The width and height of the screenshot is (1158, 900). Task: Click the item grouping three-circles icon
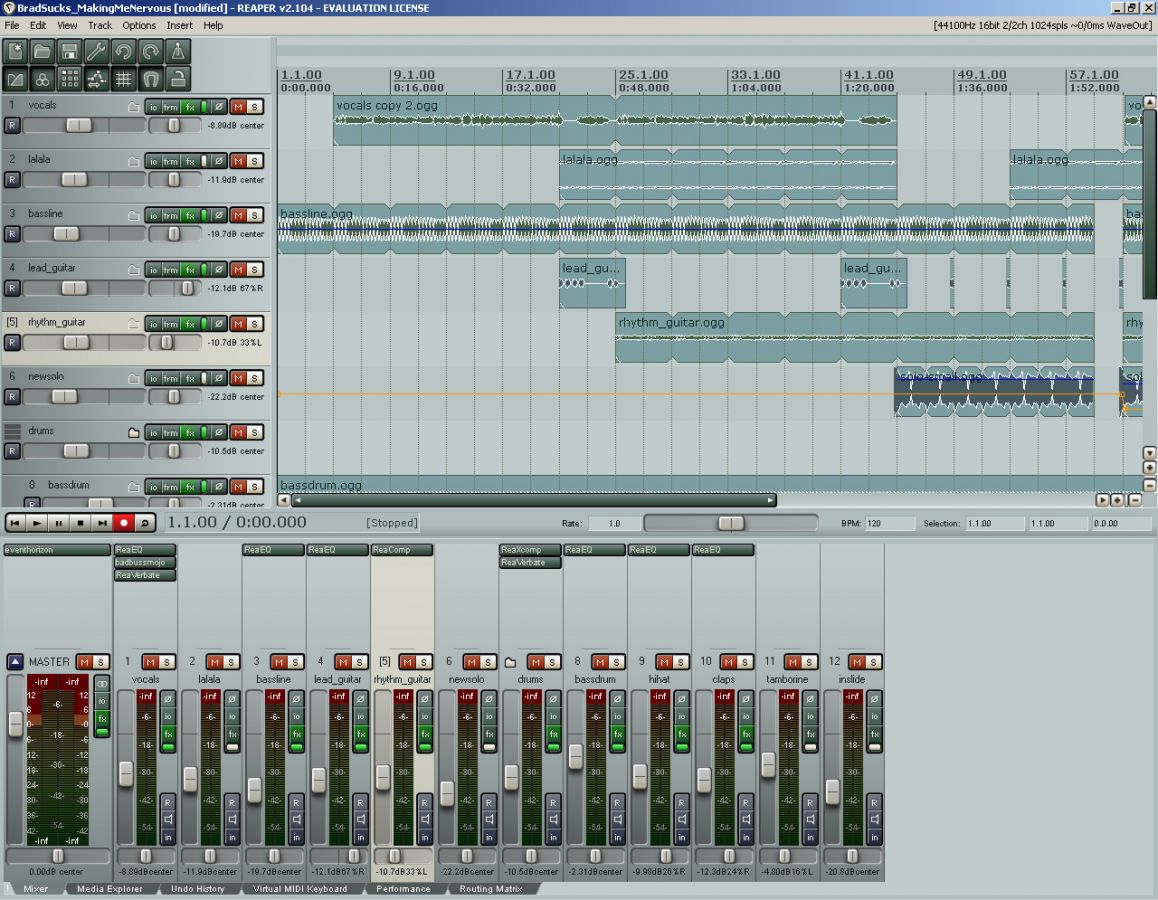pos(43,79)
